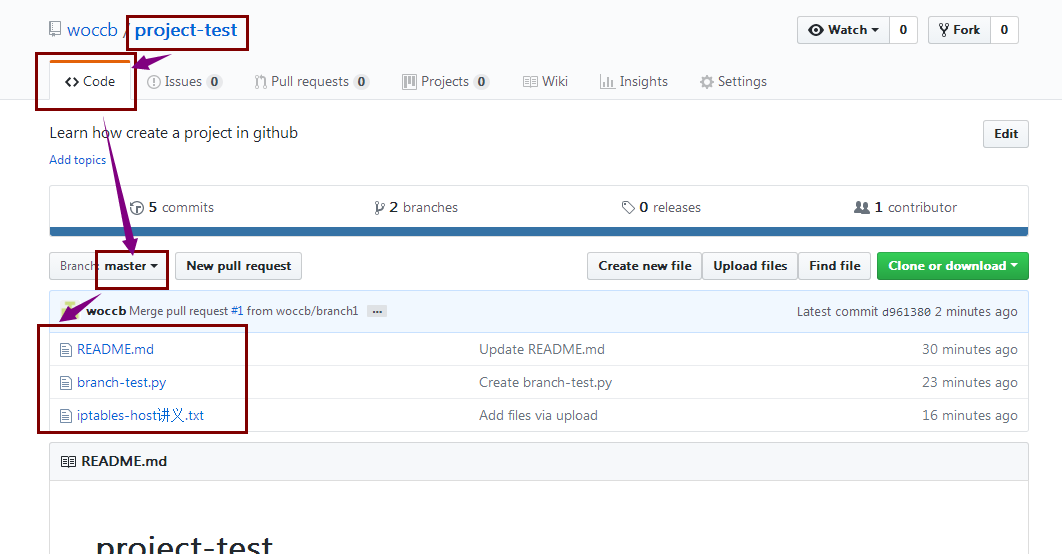Open the Pull requests tab

(x=311, y=81)
